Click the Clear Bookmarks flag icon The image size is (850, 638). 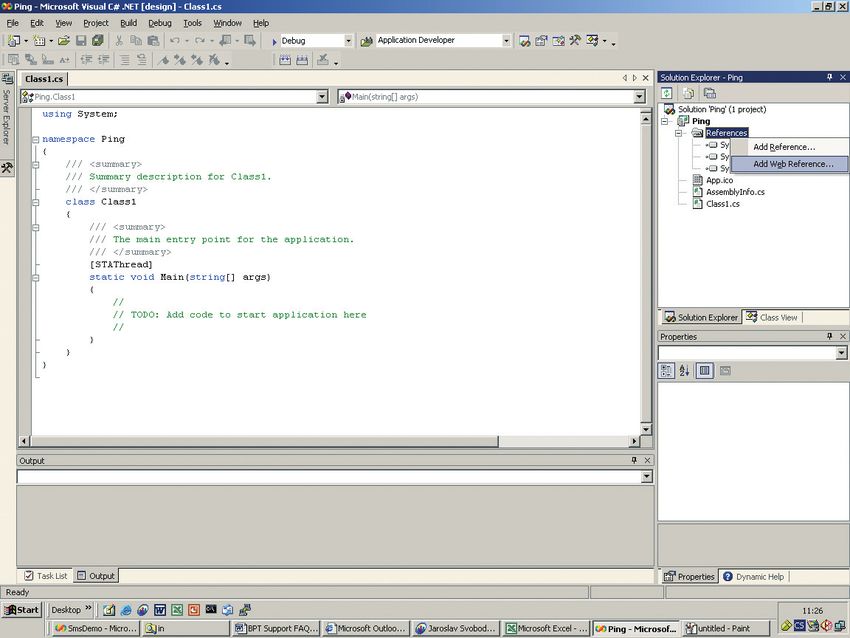(215, 60)
